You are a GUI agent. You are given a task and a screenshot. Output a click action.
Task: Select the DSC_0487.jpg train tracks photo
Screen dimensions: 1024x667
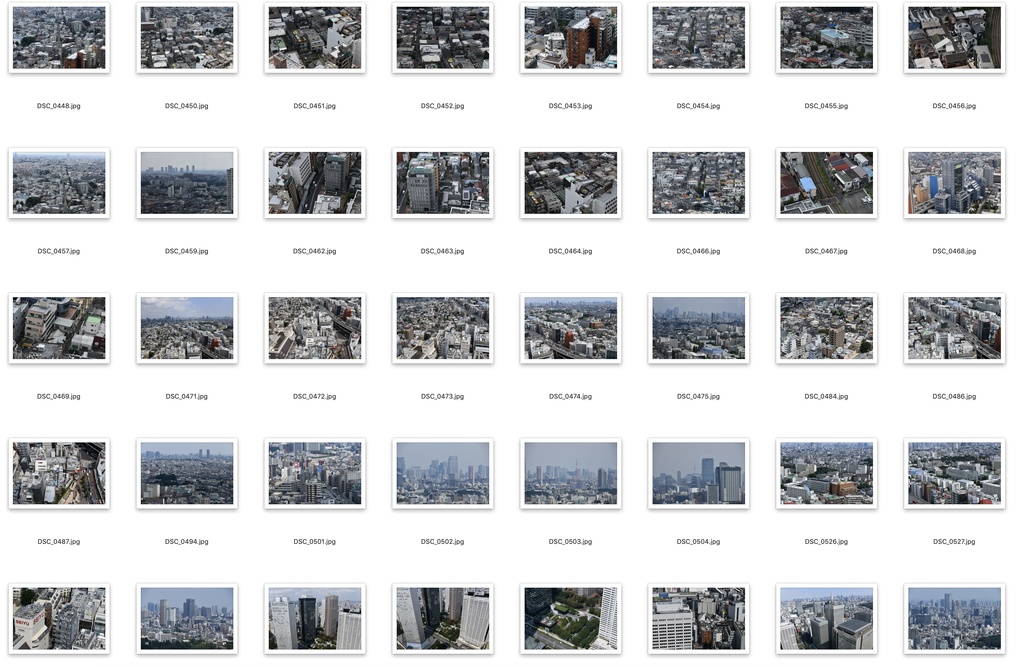(x=59, y=473)
